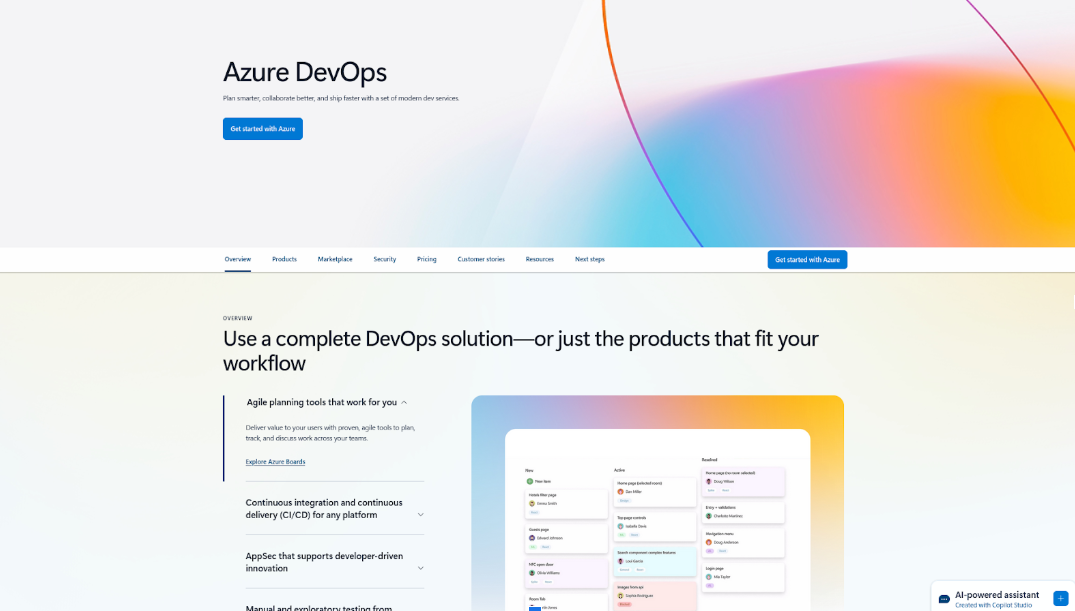Click the OVERVIEW section label
Viewport: 1075px width, 611px height.
pos(238,318)
